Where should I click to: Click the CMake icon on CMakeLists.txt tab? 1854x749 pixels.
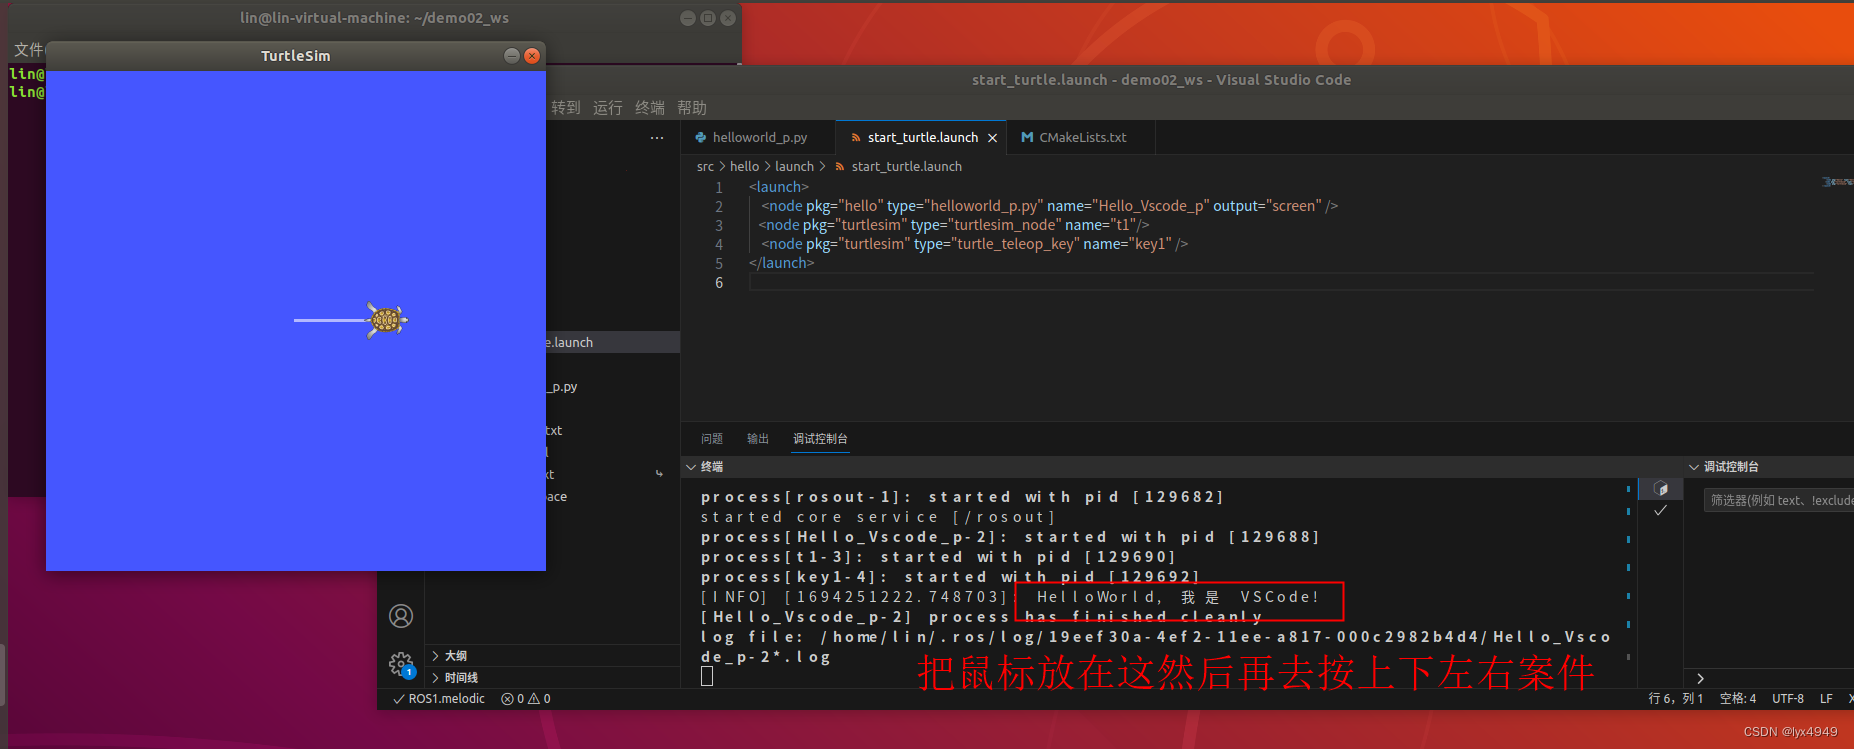pos(1027,137)
